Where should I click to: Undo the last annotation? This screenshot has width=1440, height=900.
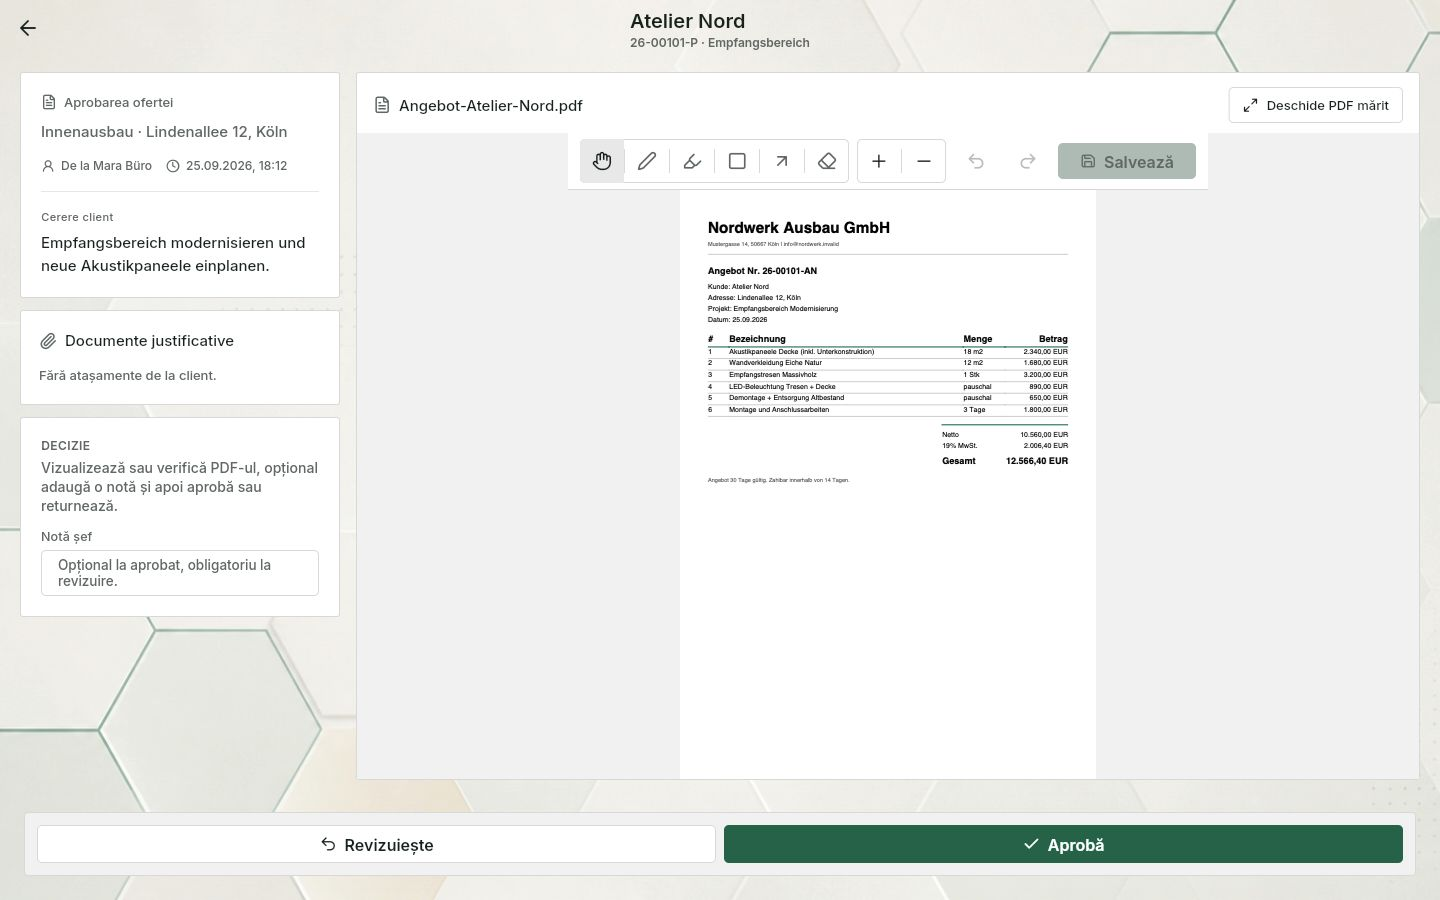976,161
